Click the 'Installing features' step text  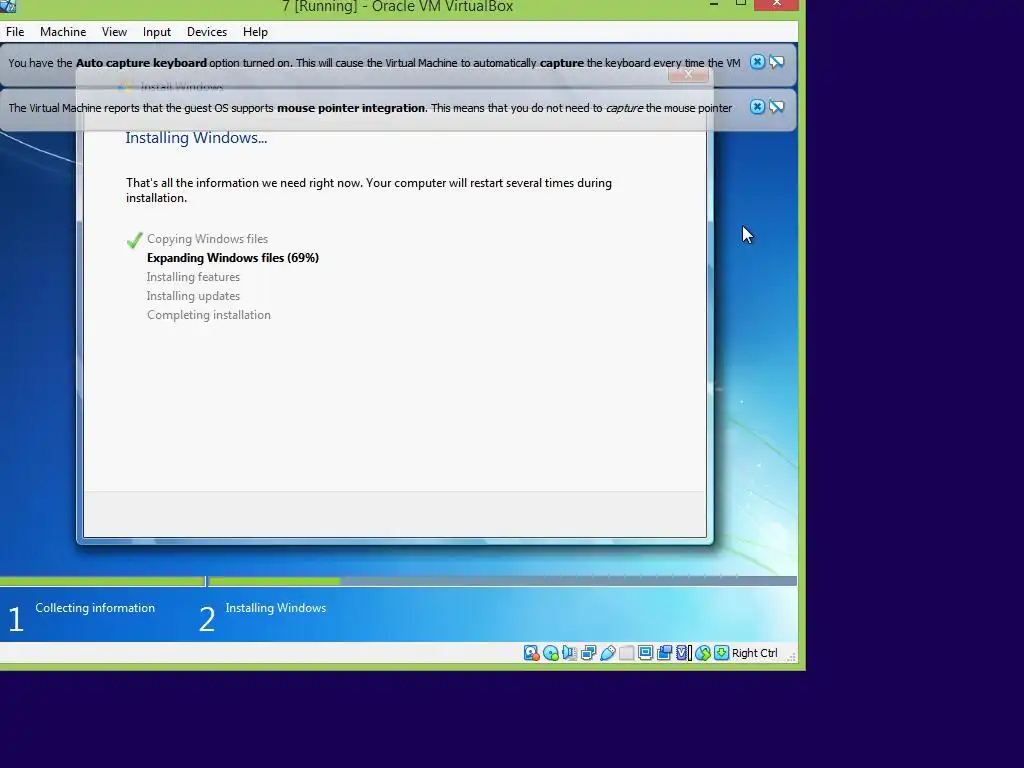[193, 277]
